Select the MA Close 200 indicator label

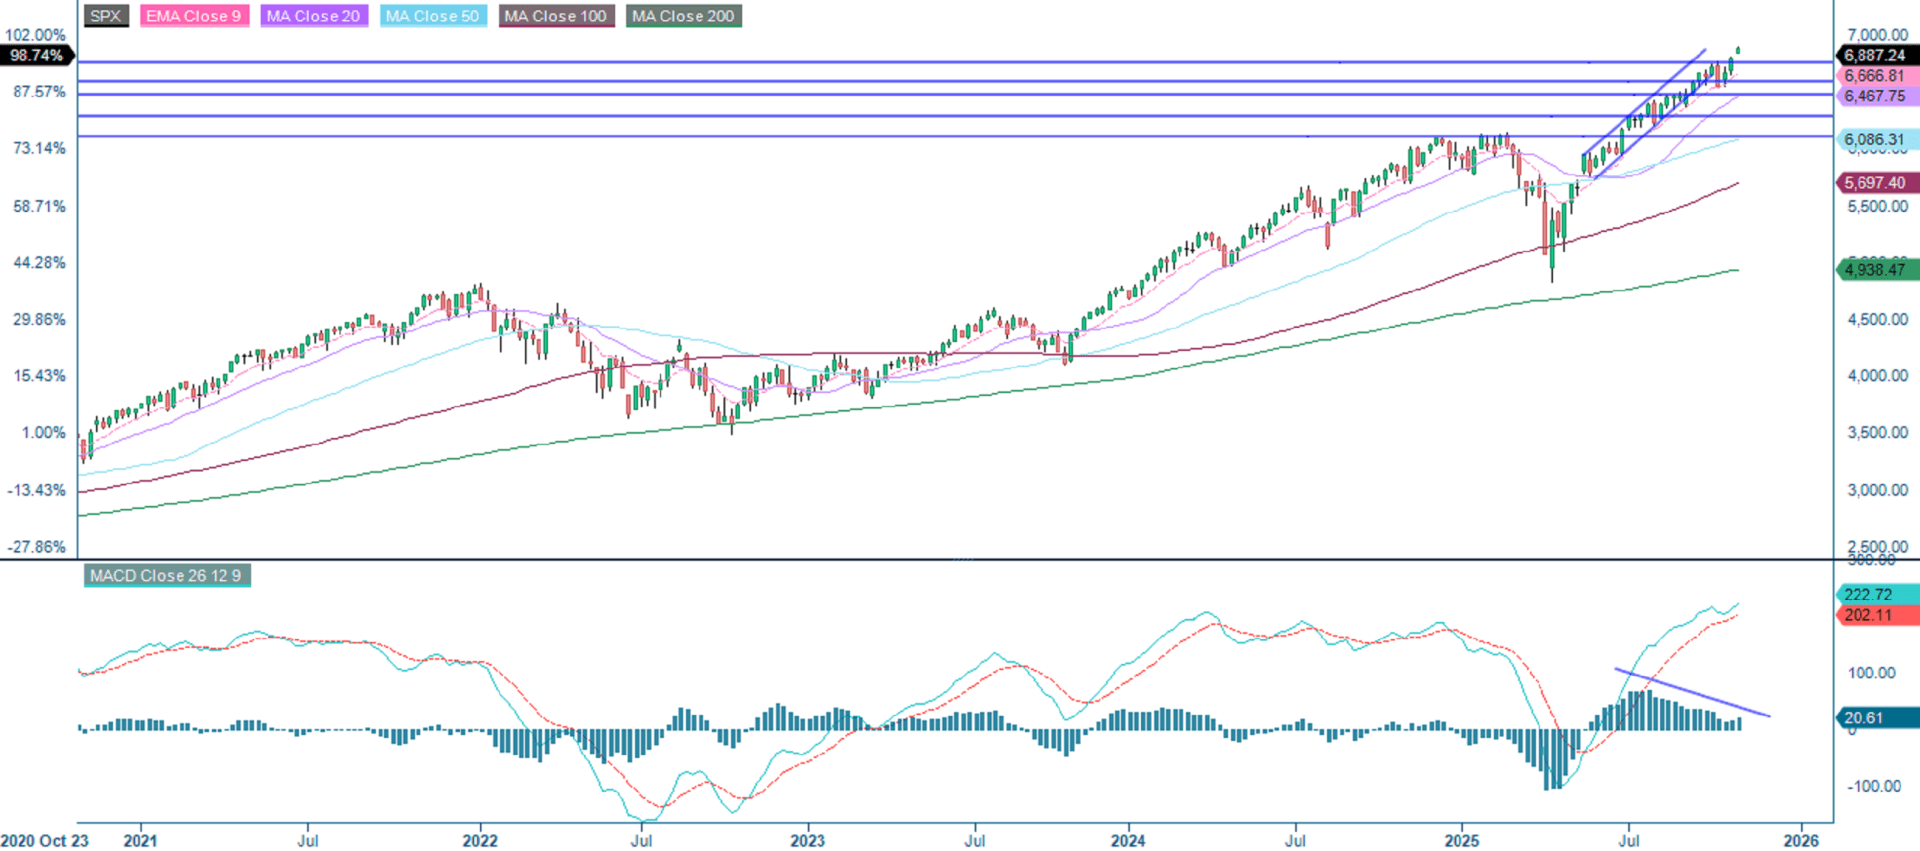pyautogui.click(x=684, y=16)
